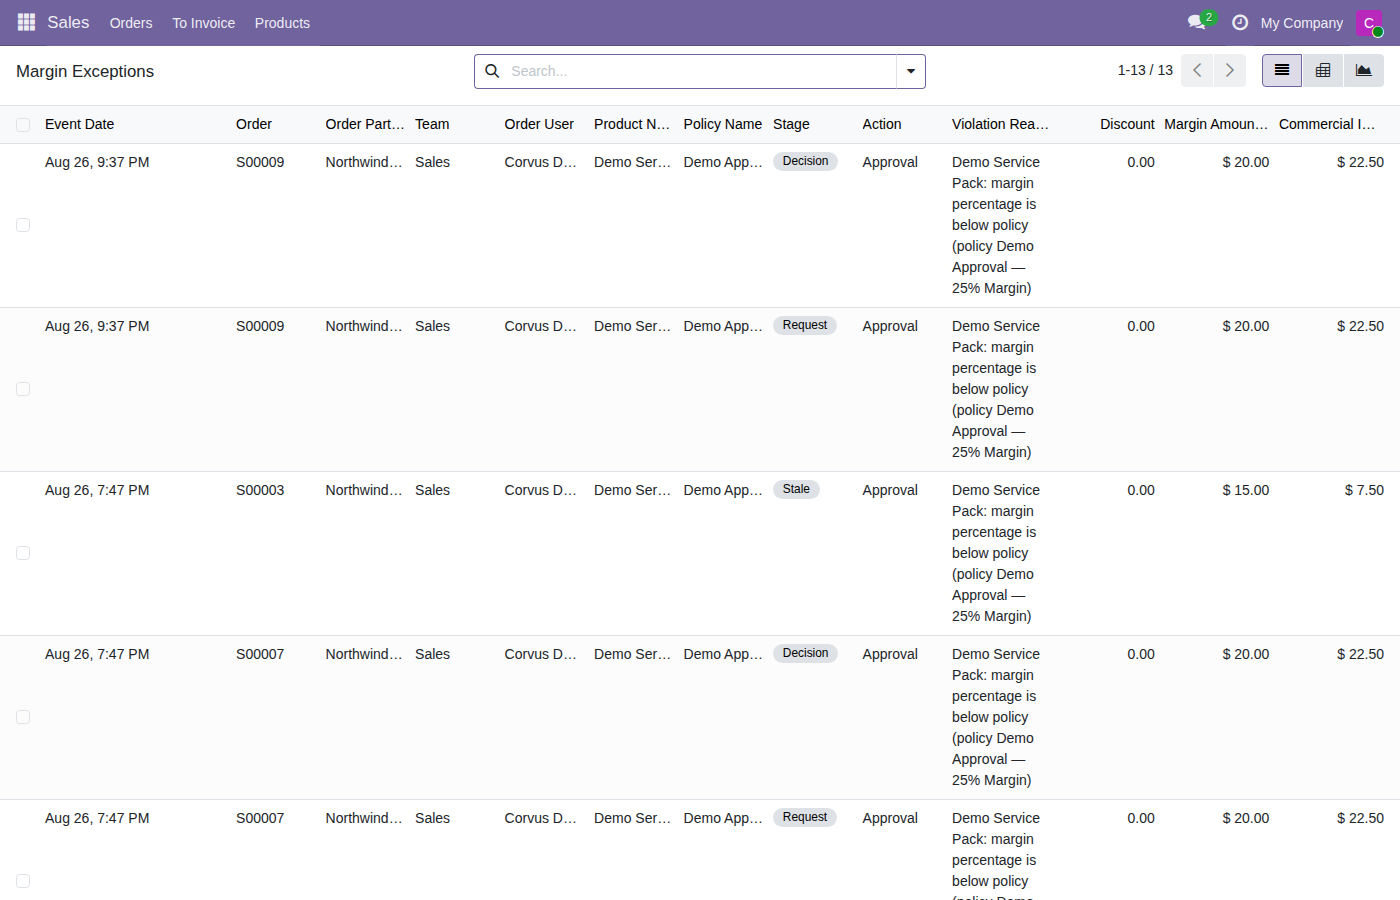Click Decision badge in first S00009 row
The height and width of the screenshot is (900, 1400).
(x=805, y=161)
